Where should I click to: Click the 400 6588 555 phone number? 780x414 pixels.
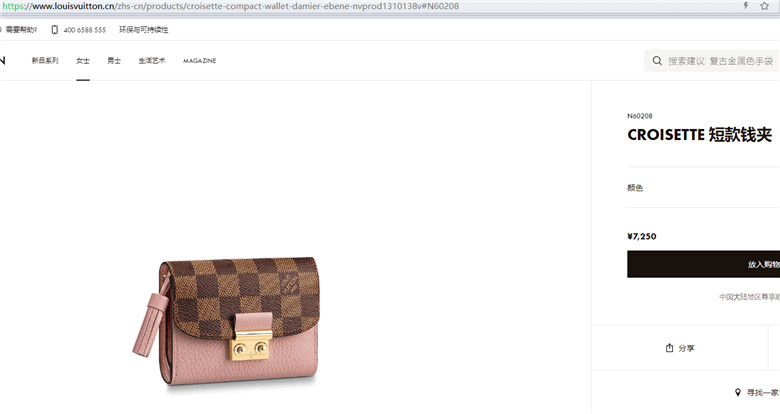[x=85, y=30]
